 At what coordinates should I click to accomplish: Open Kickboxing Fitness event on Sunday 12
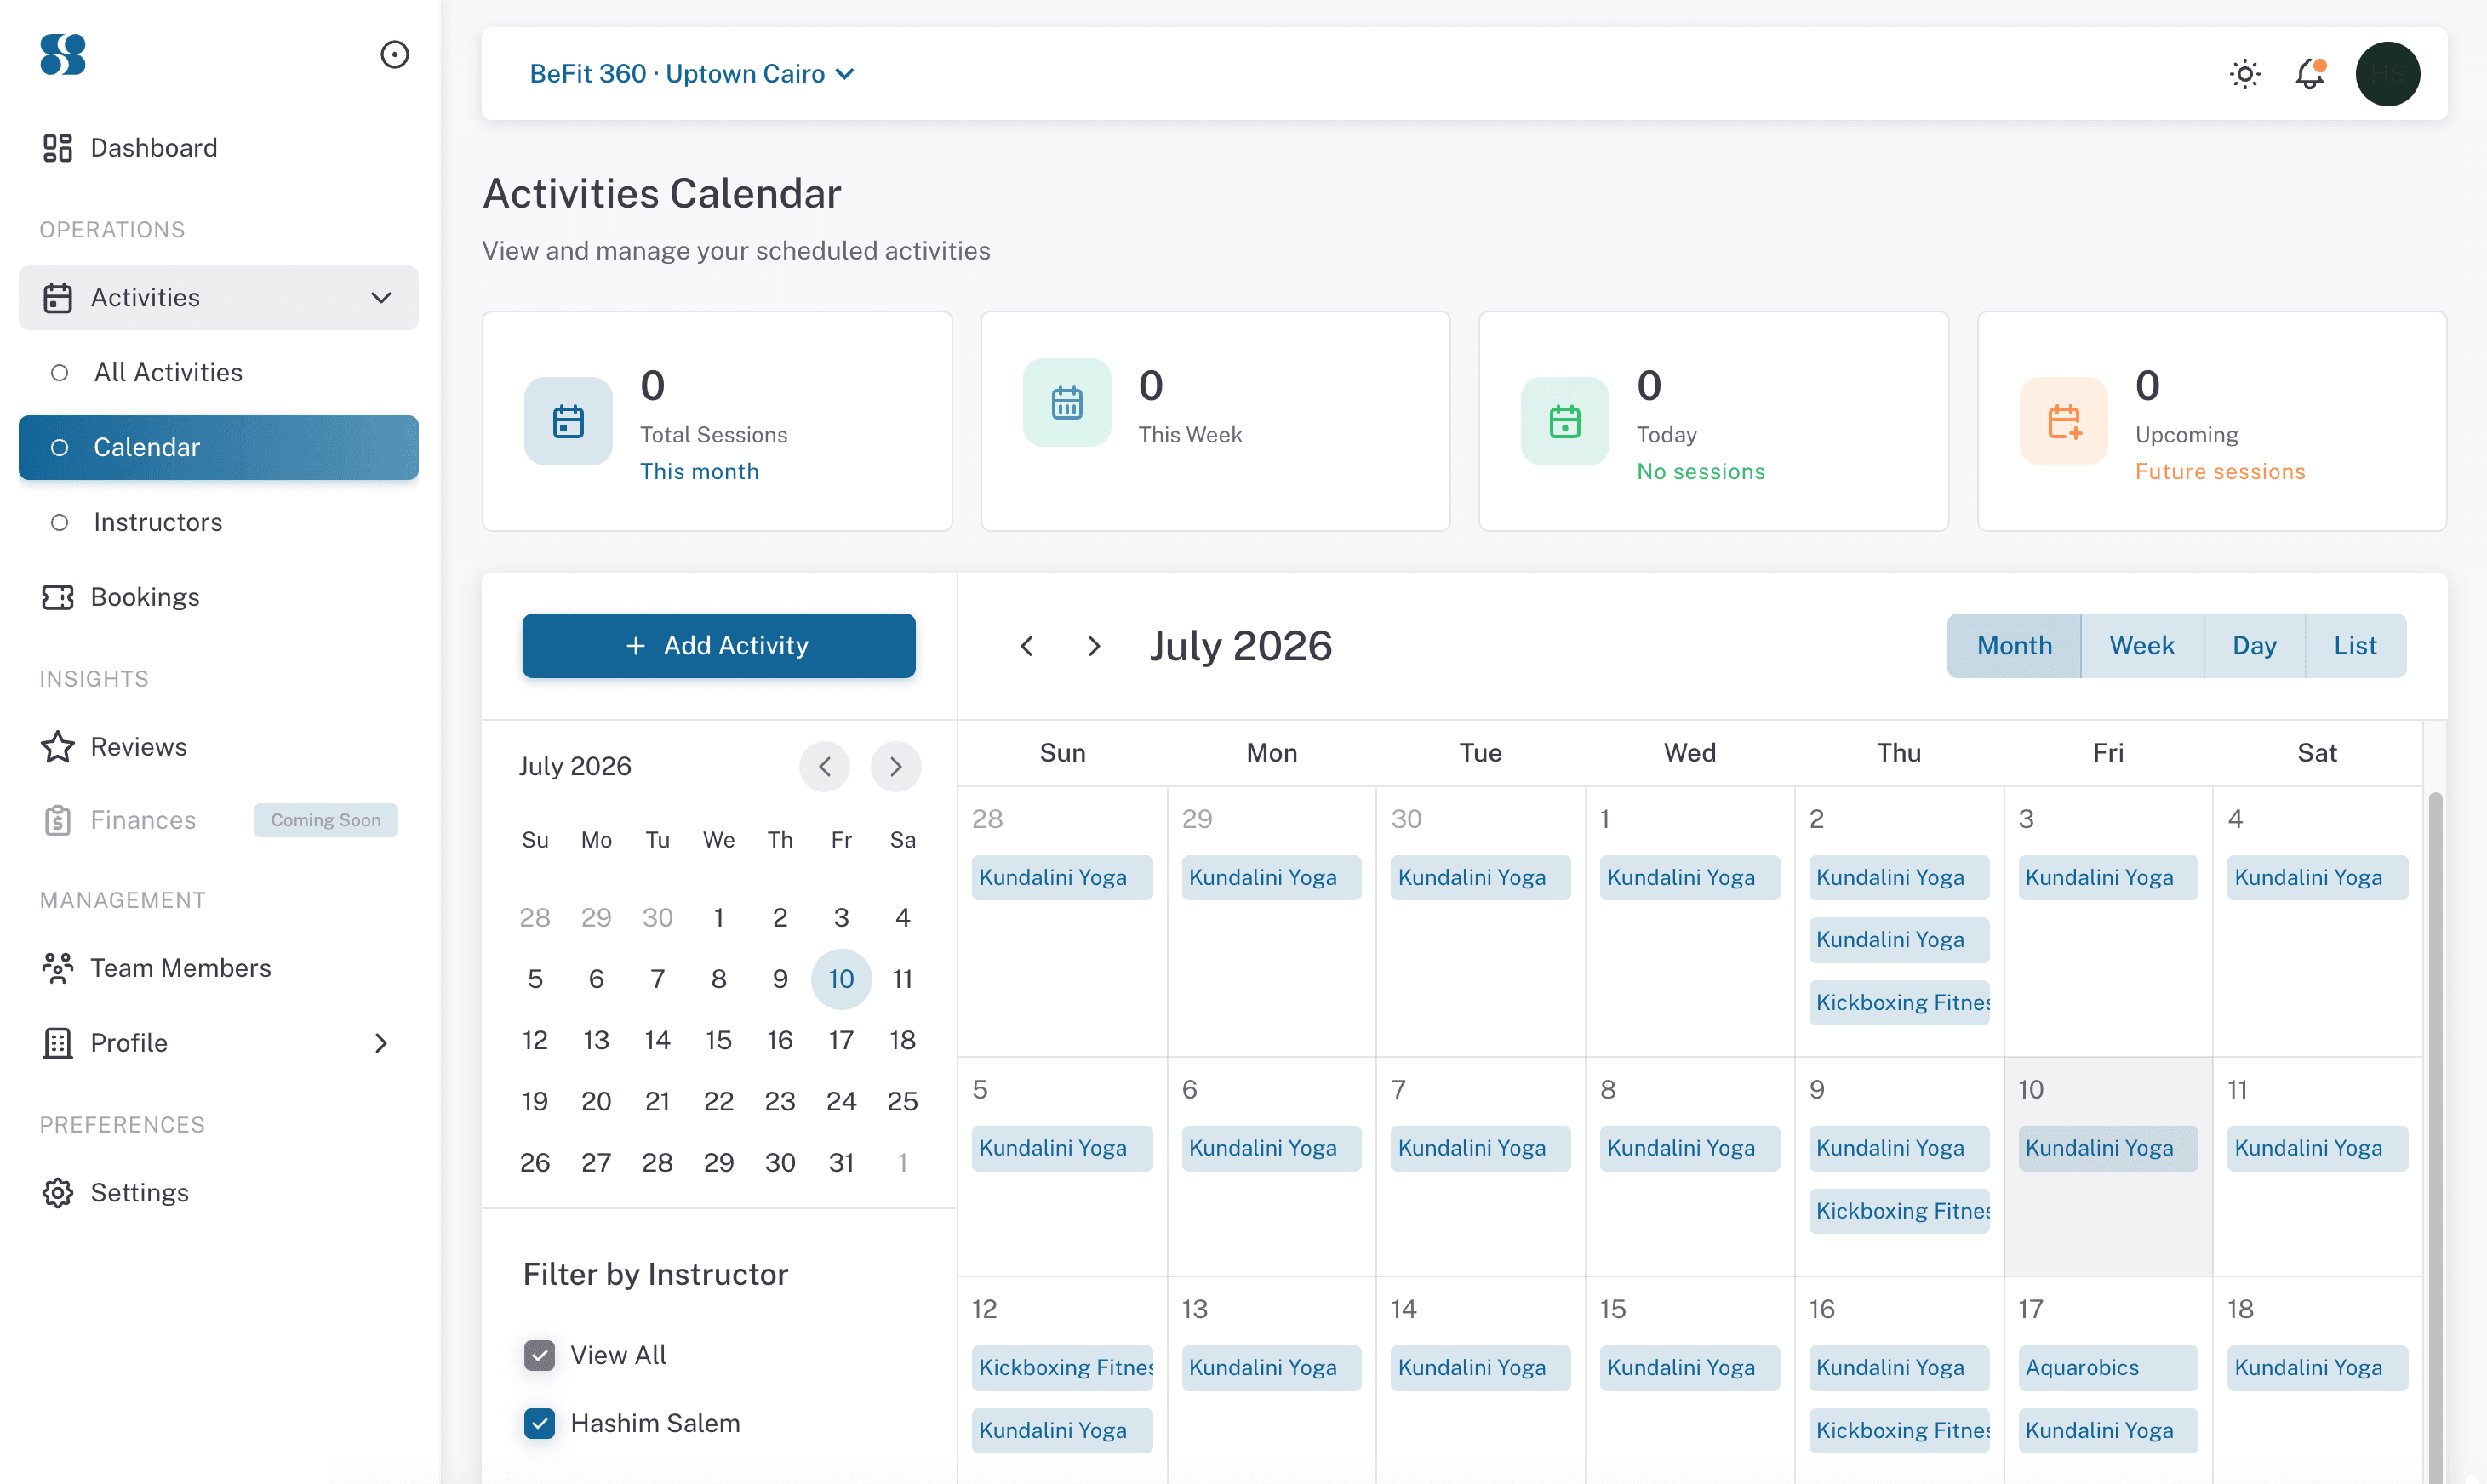(x=1062, y=1367)
